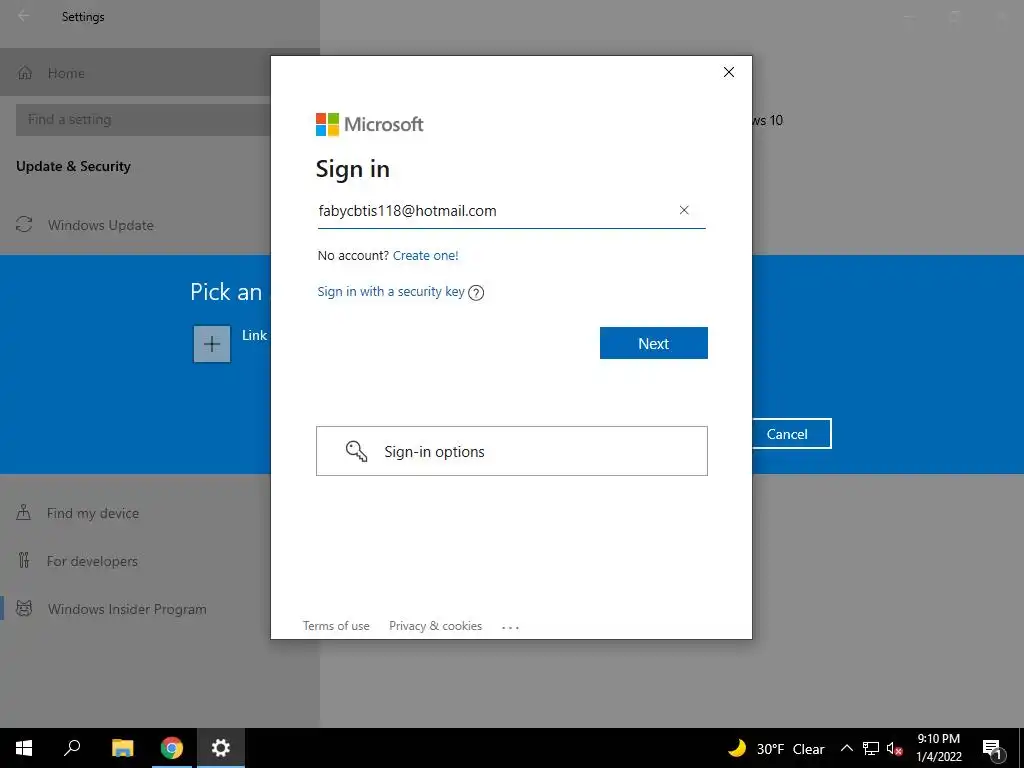Screen dimensions: 1024x768
Task: Click Find my device icon
Action: point(24,513)
